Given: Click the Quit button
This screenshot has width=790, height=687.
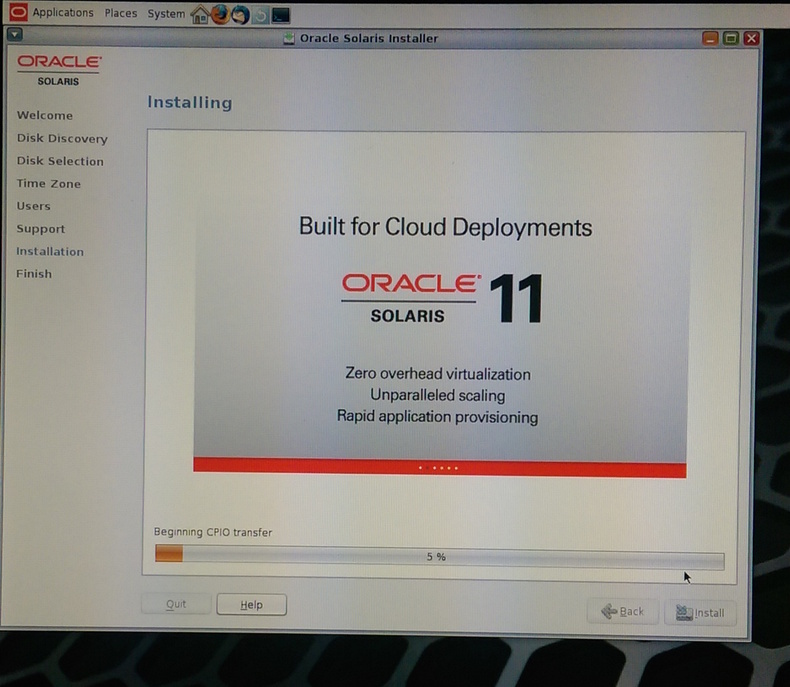Looking at the screenshot, I should (x=176, y=603).
